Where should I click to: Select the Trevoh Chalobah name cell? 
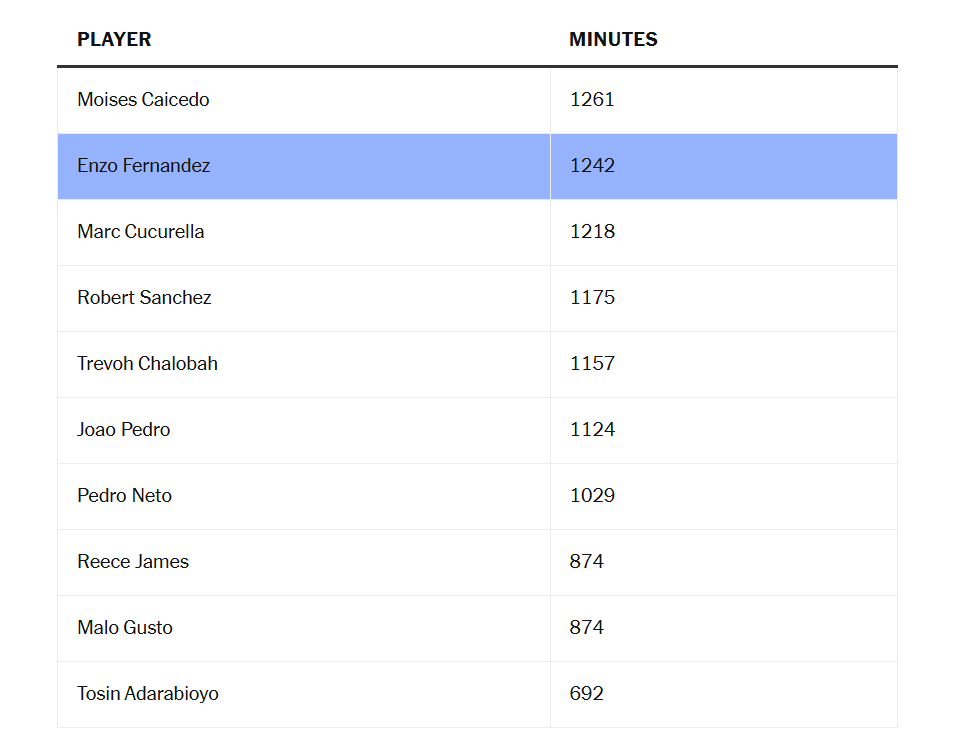click(147, 364)
